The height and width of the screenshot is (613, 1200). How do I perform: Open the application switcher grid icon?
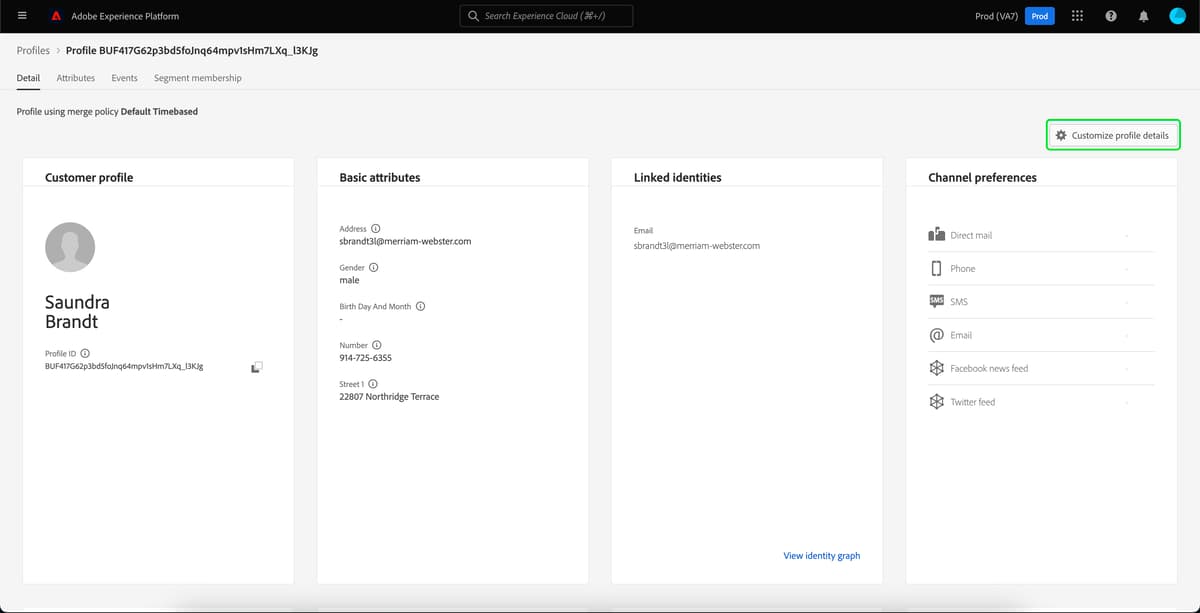1077,15
